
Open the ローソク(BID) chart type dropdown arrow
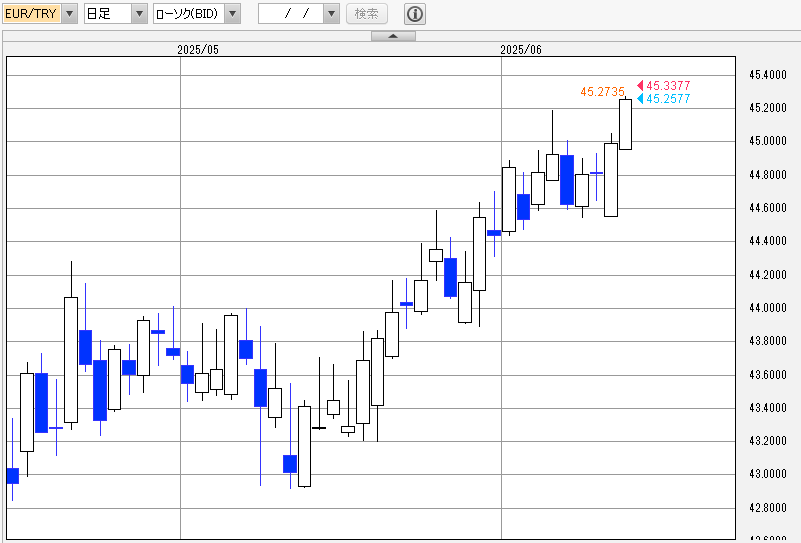(x=232, y=14)
